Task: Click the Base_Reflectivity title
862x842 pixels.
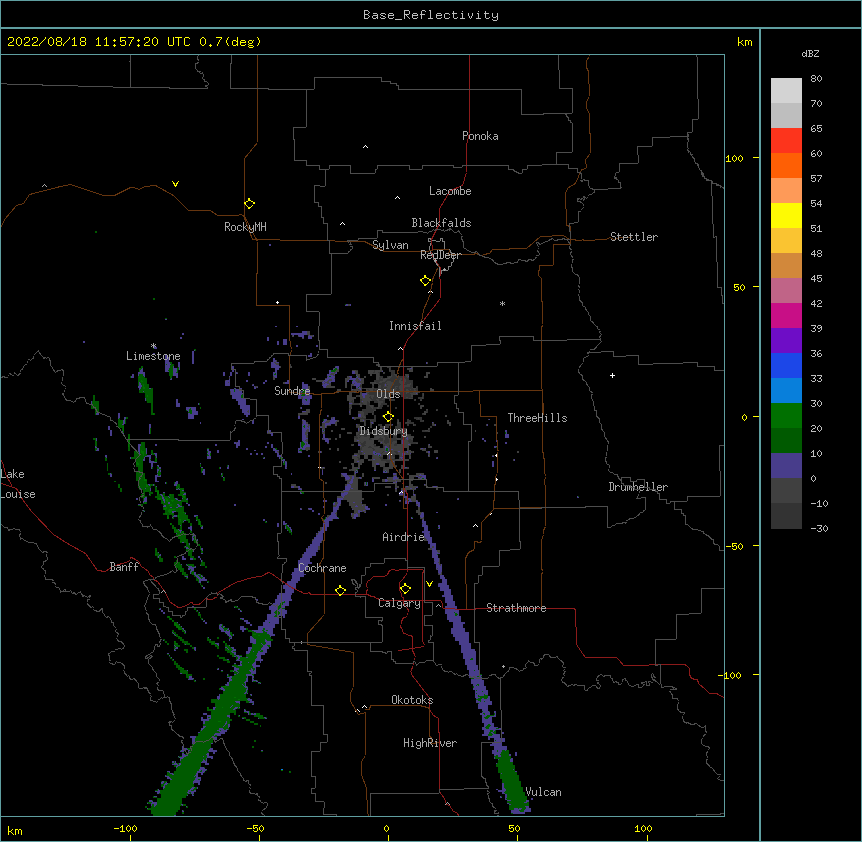Action: (x=431, y=15)
